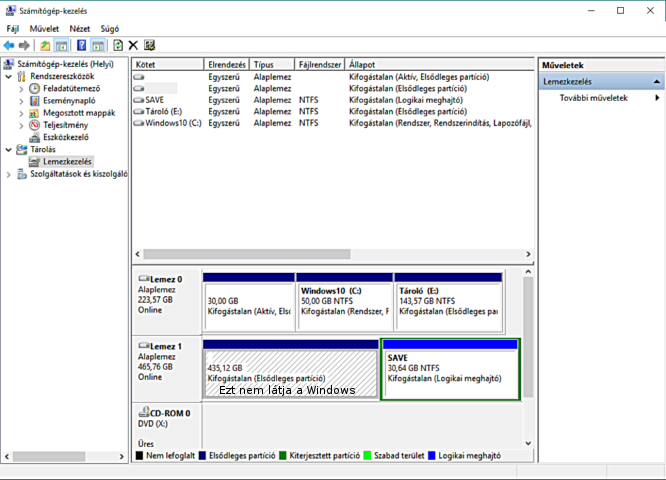Click the Nem lefoglalt legend swatch
The width and height of the screenshot is (666, 480).
[x=139, y=456]
